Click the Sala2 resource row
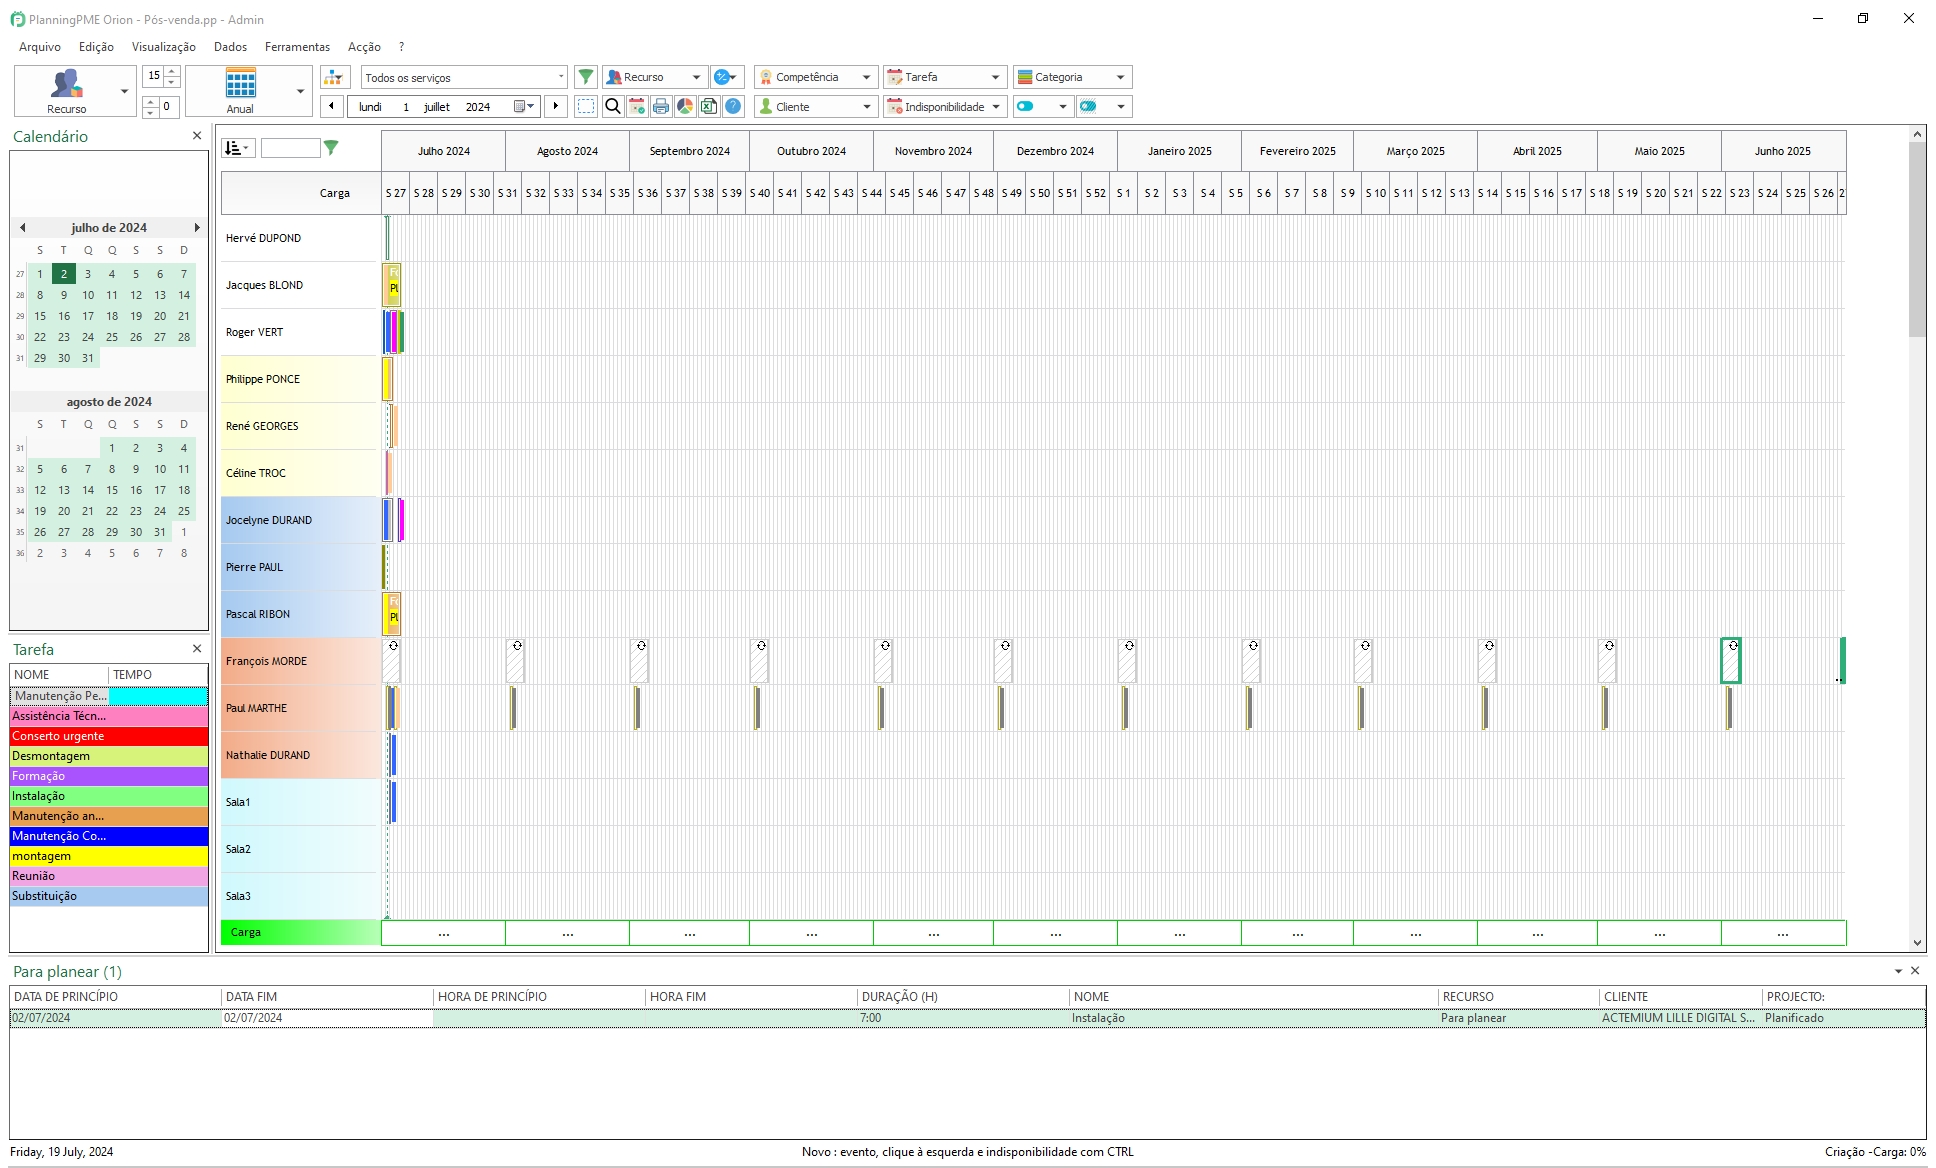1936x1168 pixels. [x=300, y=849]
